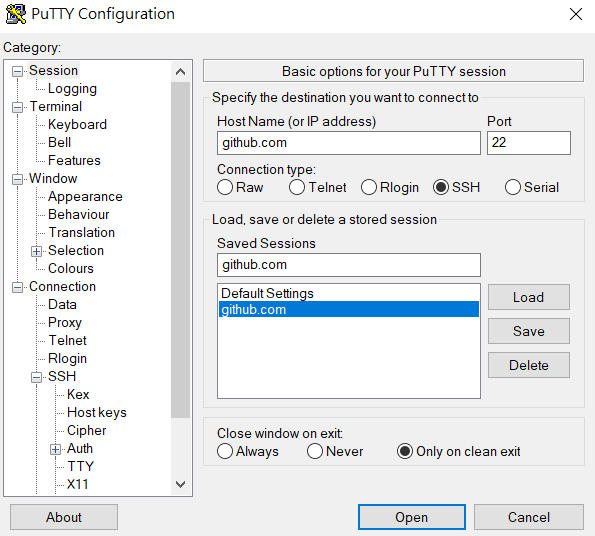This screenshot has height=536, width=595.
Task: Select the Raw connection type
Action: point(225,187)
